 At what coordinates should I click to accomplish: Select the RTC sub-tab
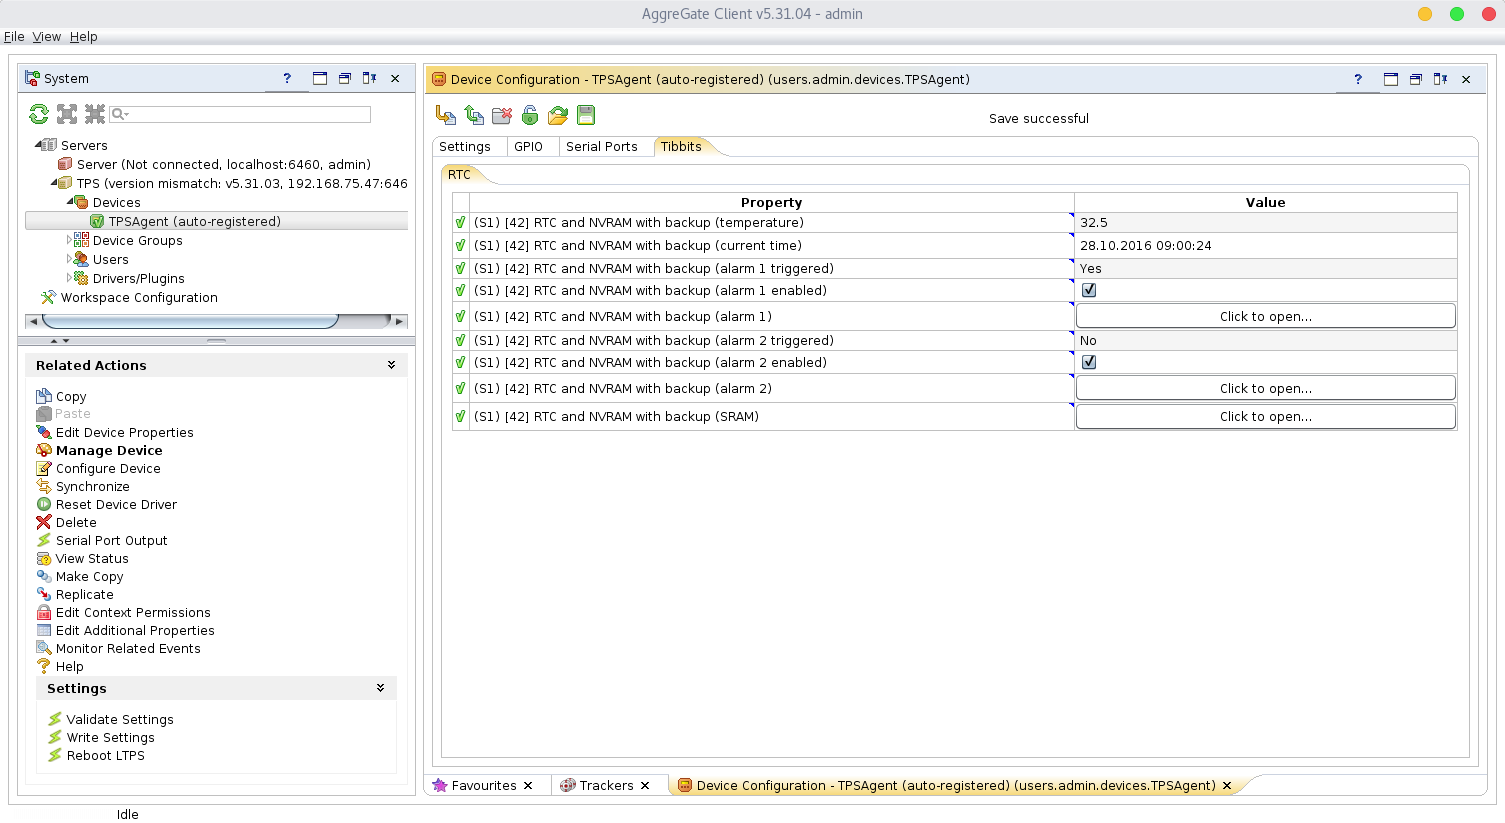pos(459,174)
